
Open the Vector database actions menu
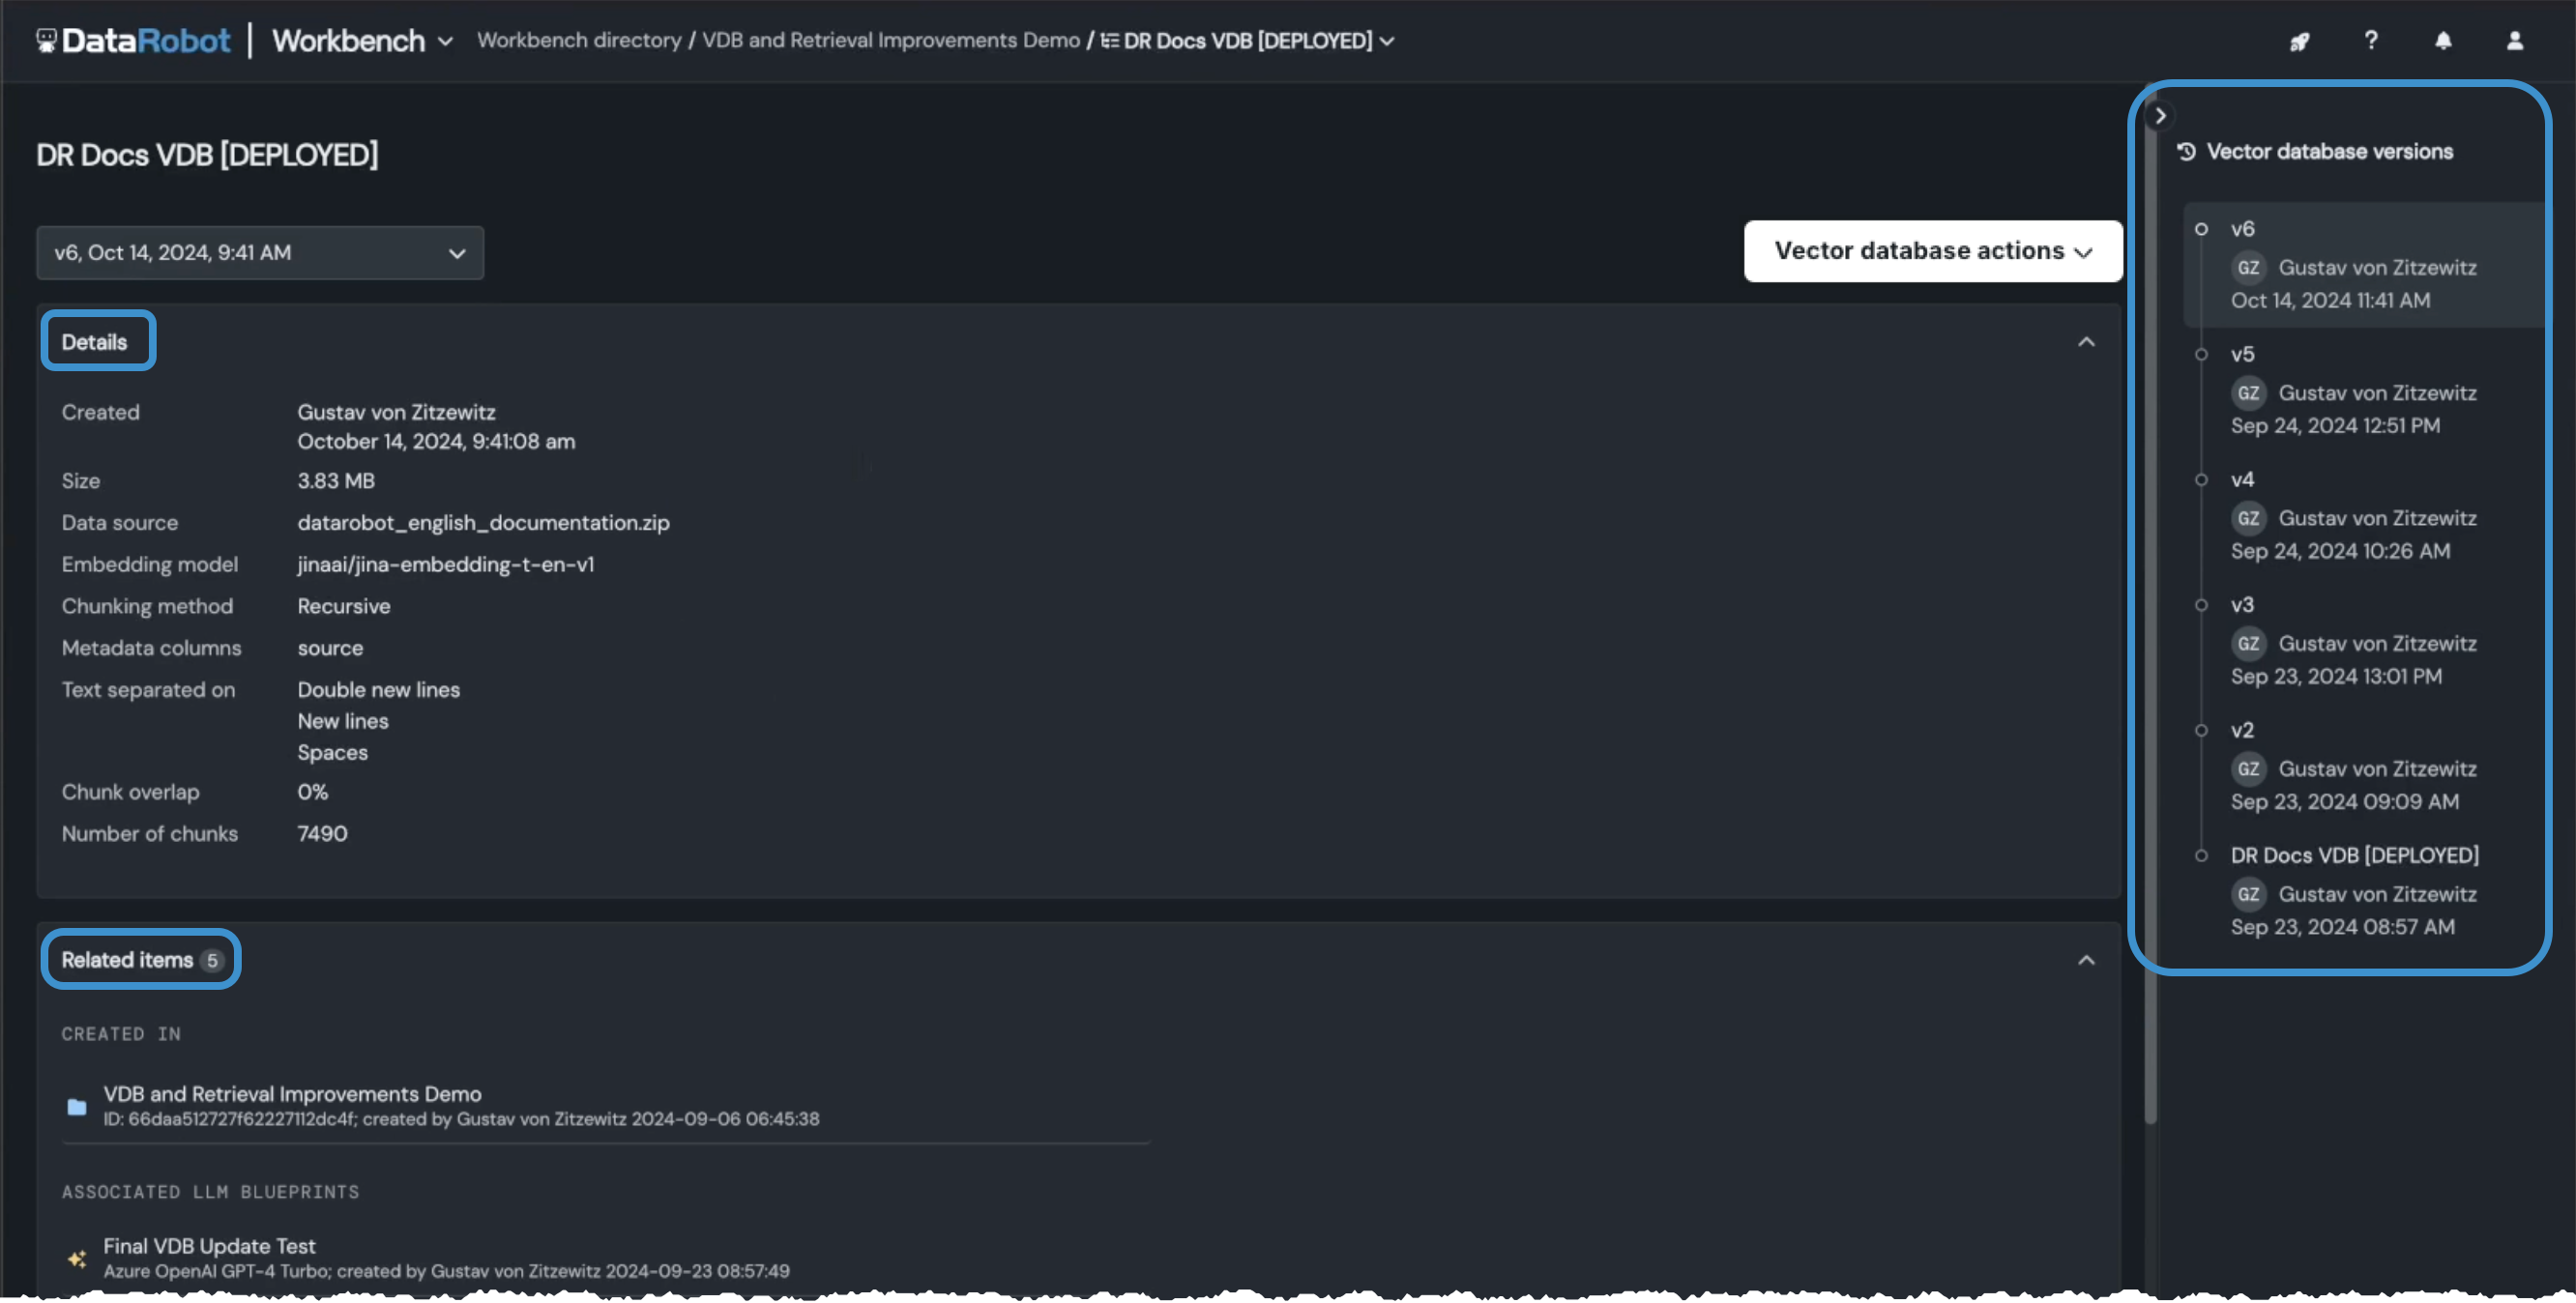[1932, 251]
